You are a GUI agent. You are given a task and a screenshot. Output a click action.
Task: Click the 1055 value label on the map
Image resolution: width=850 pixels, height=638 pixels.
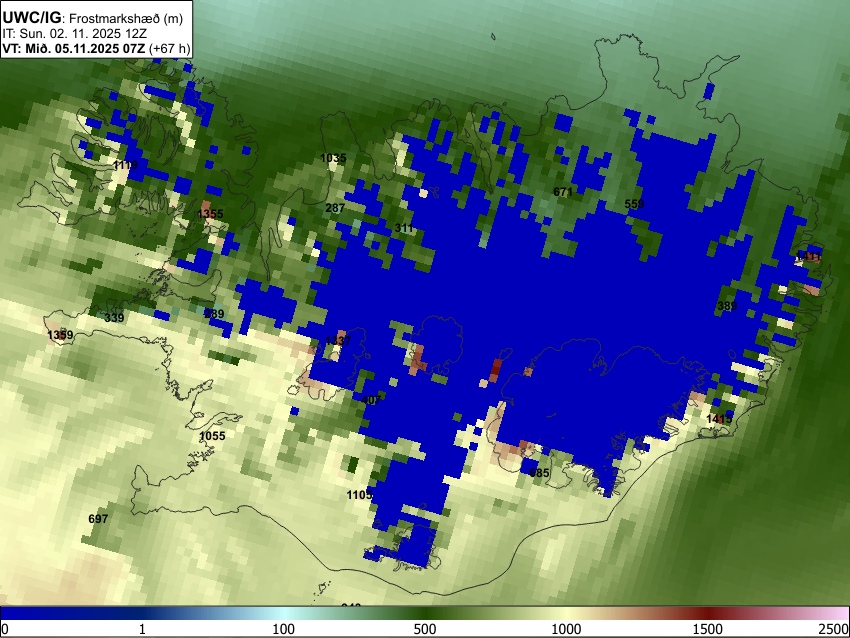tap(212, 436)
